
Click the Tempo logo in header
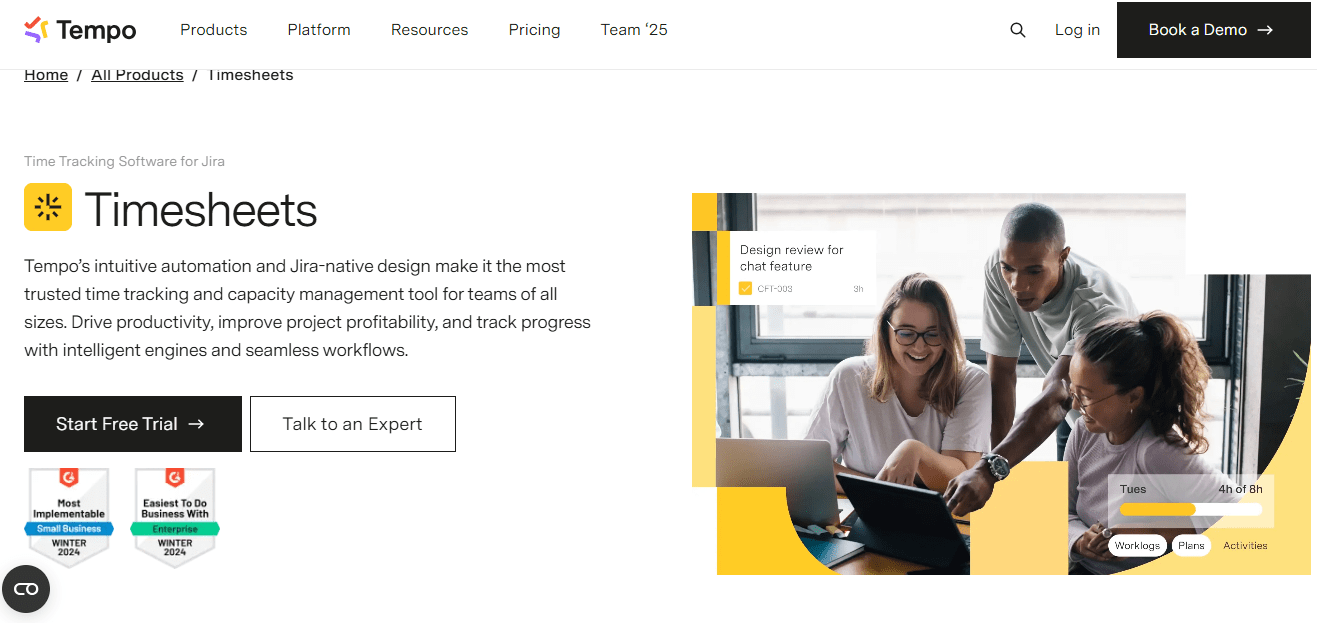click(x=80, y=30)
